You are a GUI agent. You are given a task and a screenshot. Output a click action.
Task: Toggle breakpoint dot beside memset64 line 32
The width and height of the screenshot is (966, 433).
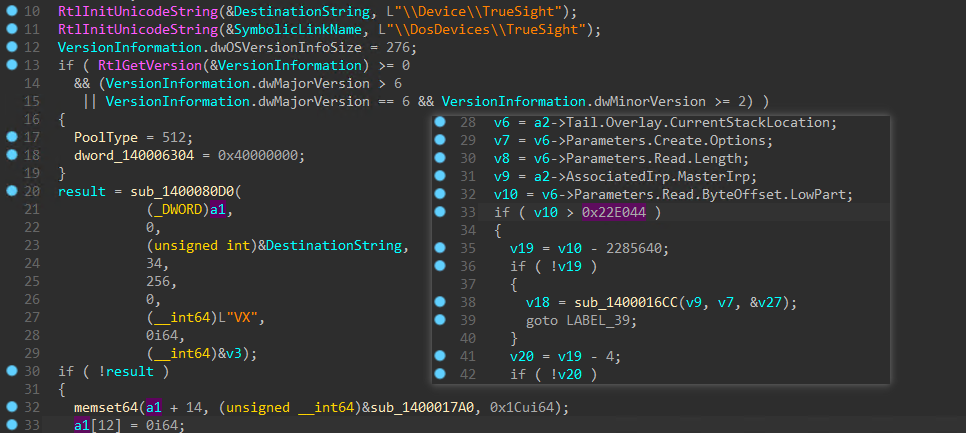coord(10,407)
